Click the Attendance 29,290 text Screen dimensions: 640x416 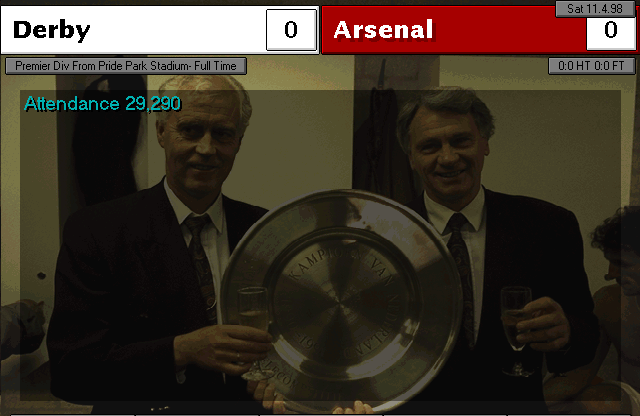(x=102, y=104)
